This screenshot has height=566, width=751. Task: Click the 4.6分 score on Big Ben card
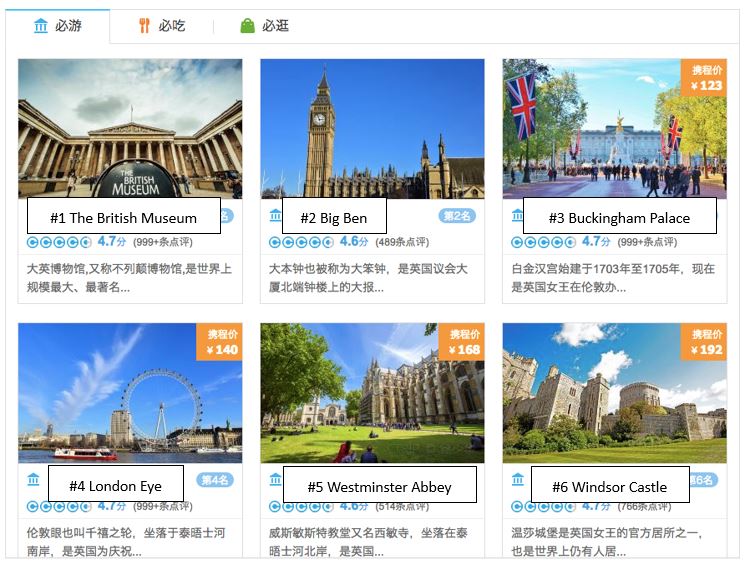[354, 241]
